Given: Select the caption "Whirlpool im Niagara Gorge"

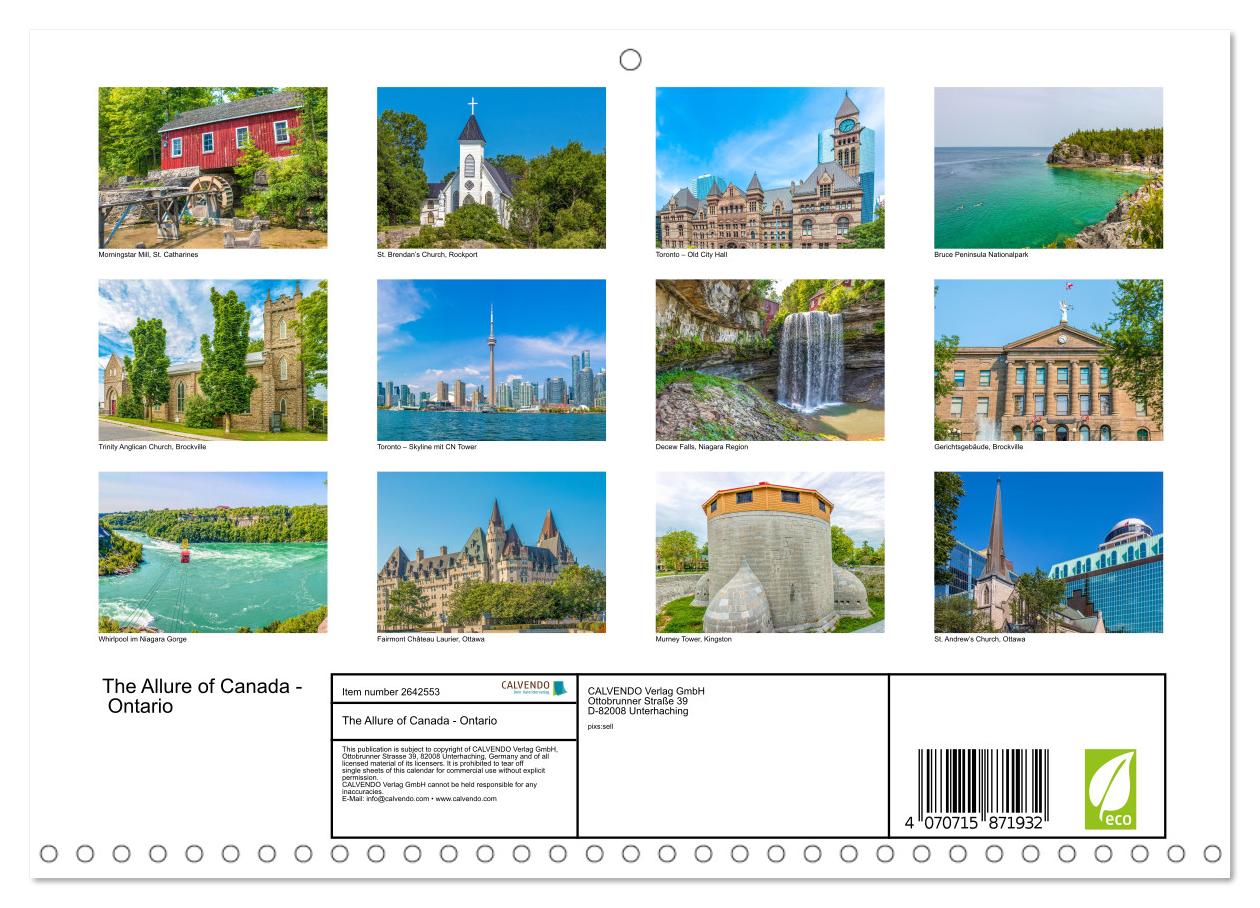Looking at the screenshot, I should click(x=143, y=639).
